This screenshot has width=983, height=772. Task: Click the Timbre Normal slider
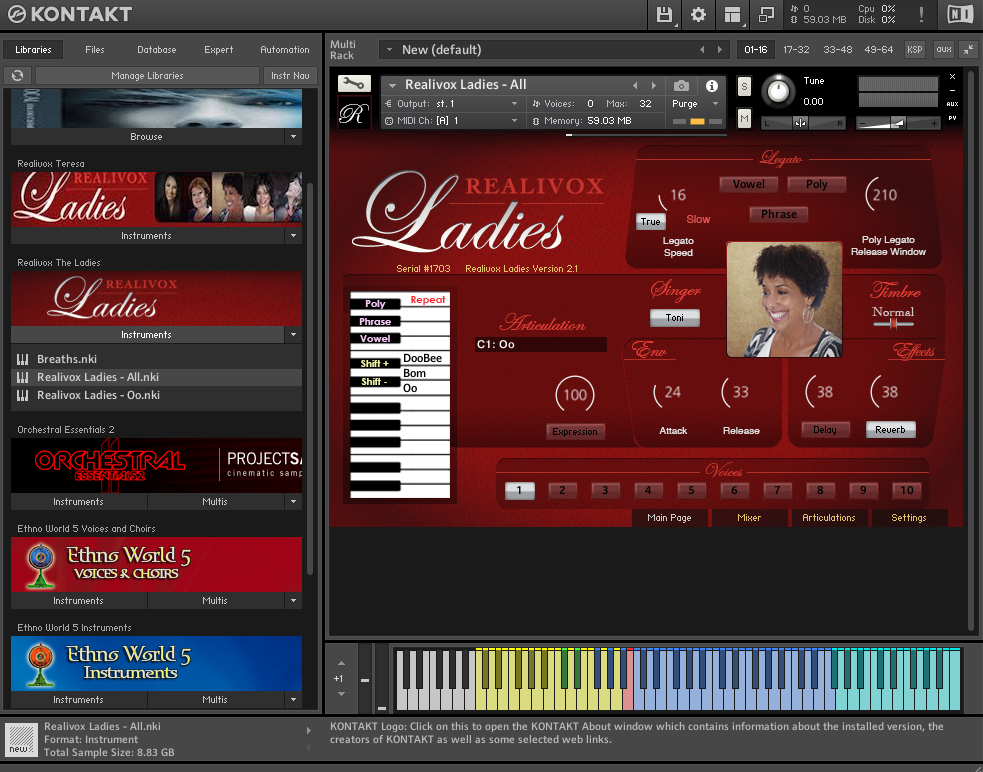(x=893, y=324)
